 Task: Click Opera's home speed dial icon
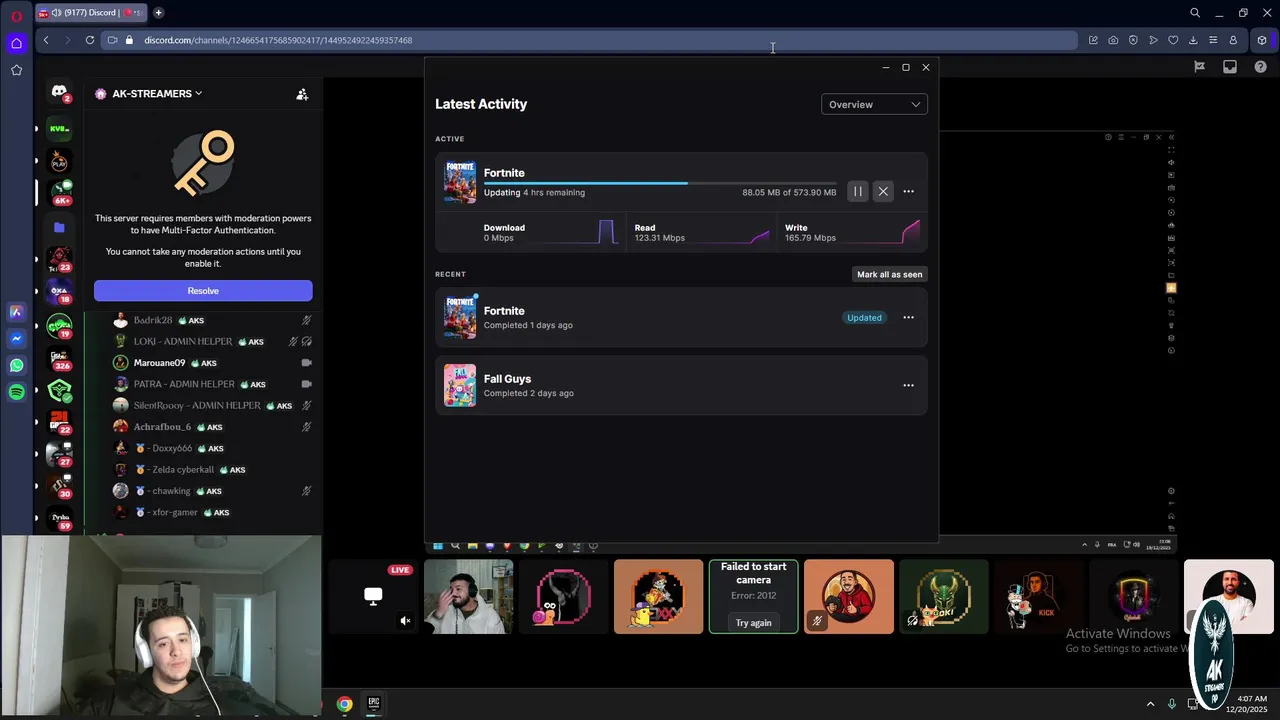click(16, 43)
